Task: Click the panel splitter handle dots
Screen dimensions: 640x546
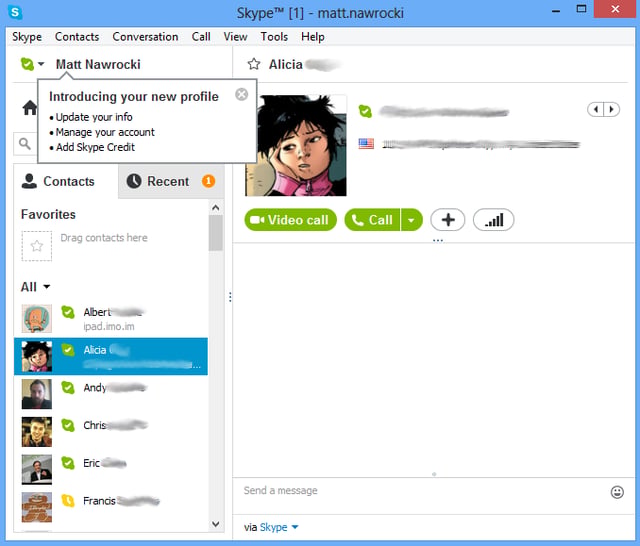Action: 230,297
